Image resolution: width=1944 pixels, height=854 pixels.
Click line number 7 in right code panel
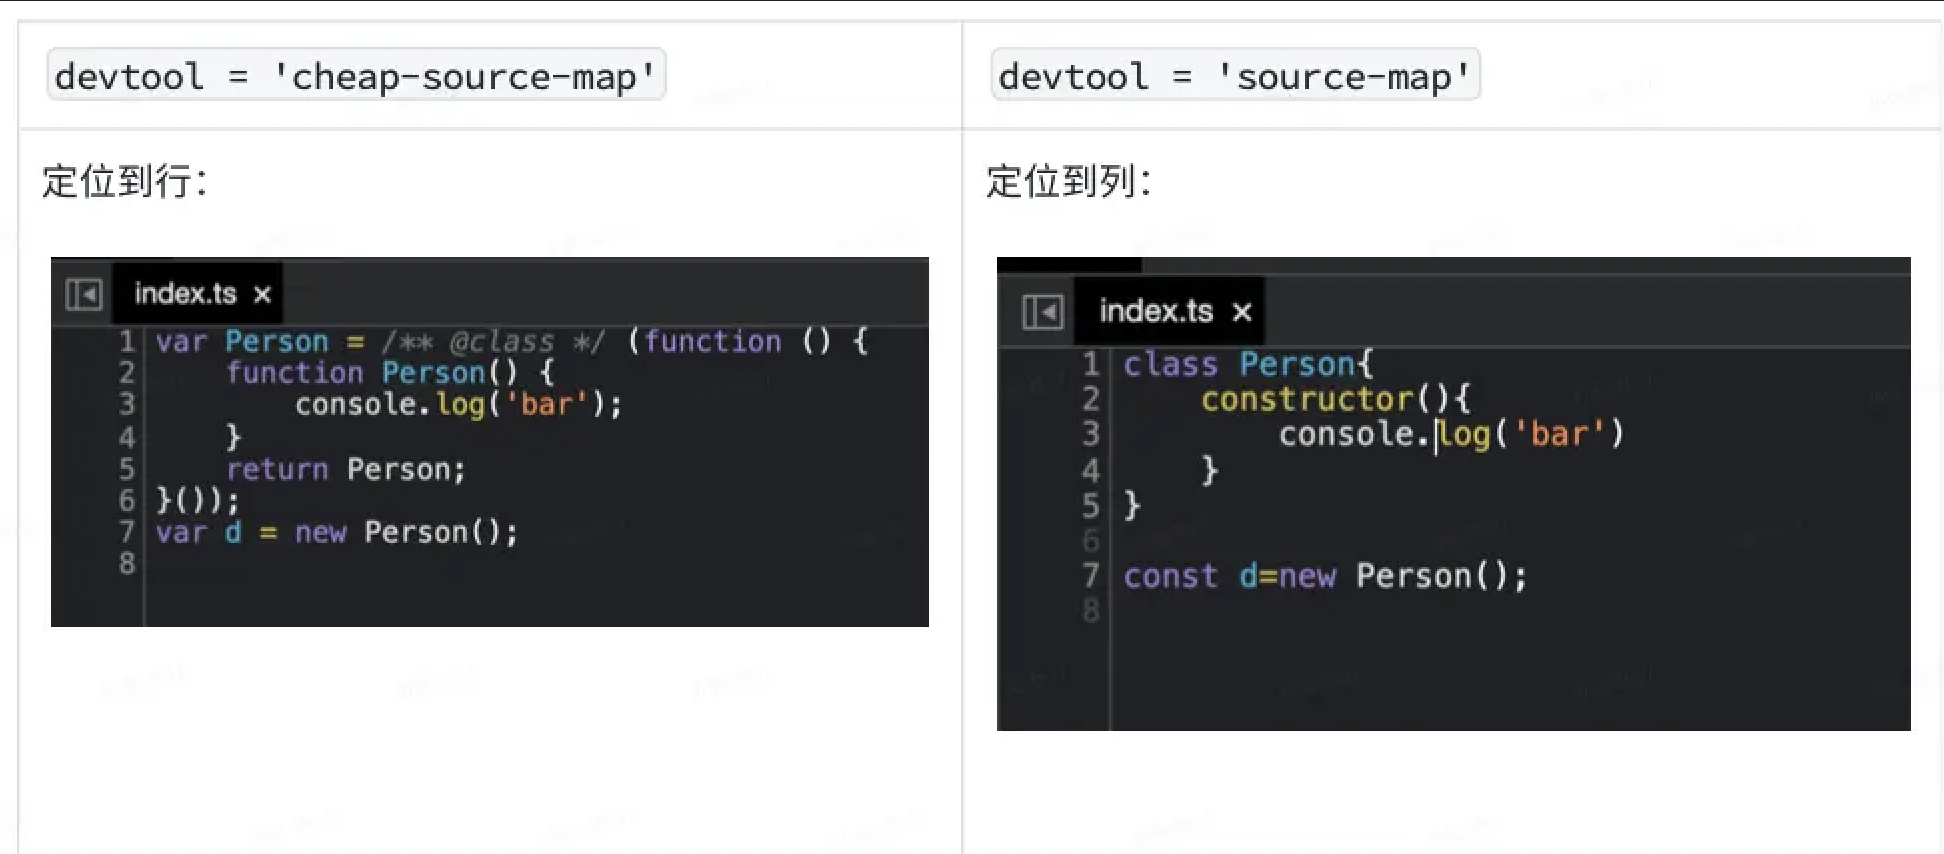pyautogui.click(x=1091, y=576)
